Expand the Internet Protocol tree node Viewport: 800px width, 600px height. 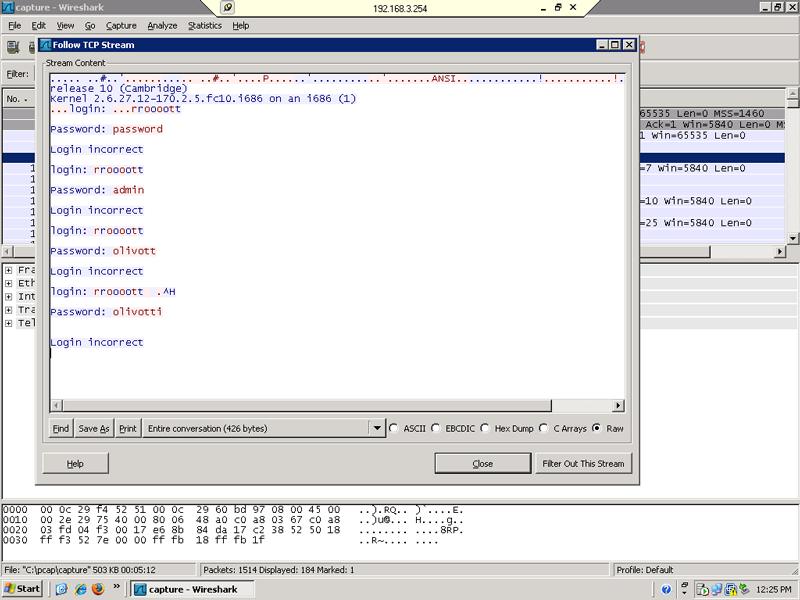tap(9, 296)
